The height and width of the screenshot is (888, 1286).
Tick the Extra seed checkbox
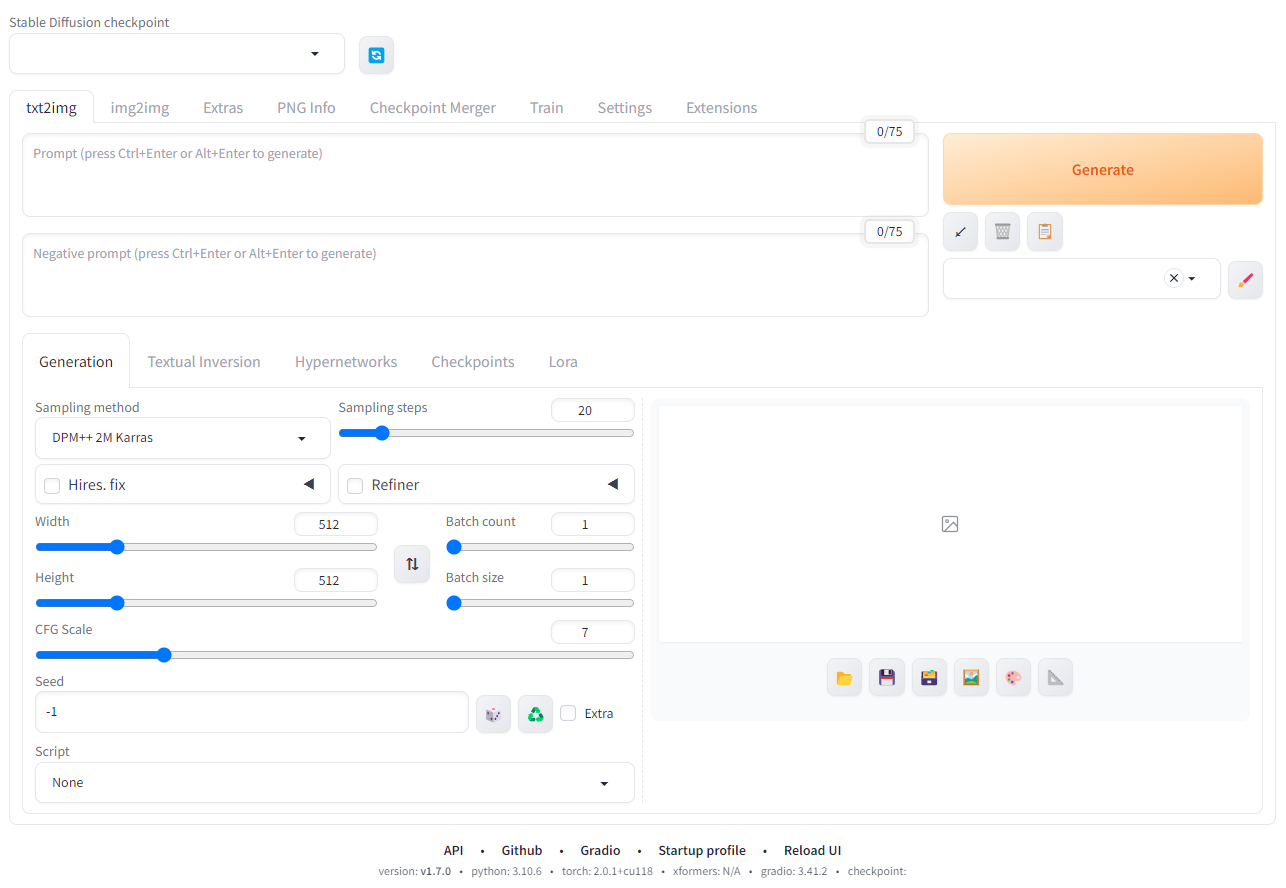click(568, 713)
